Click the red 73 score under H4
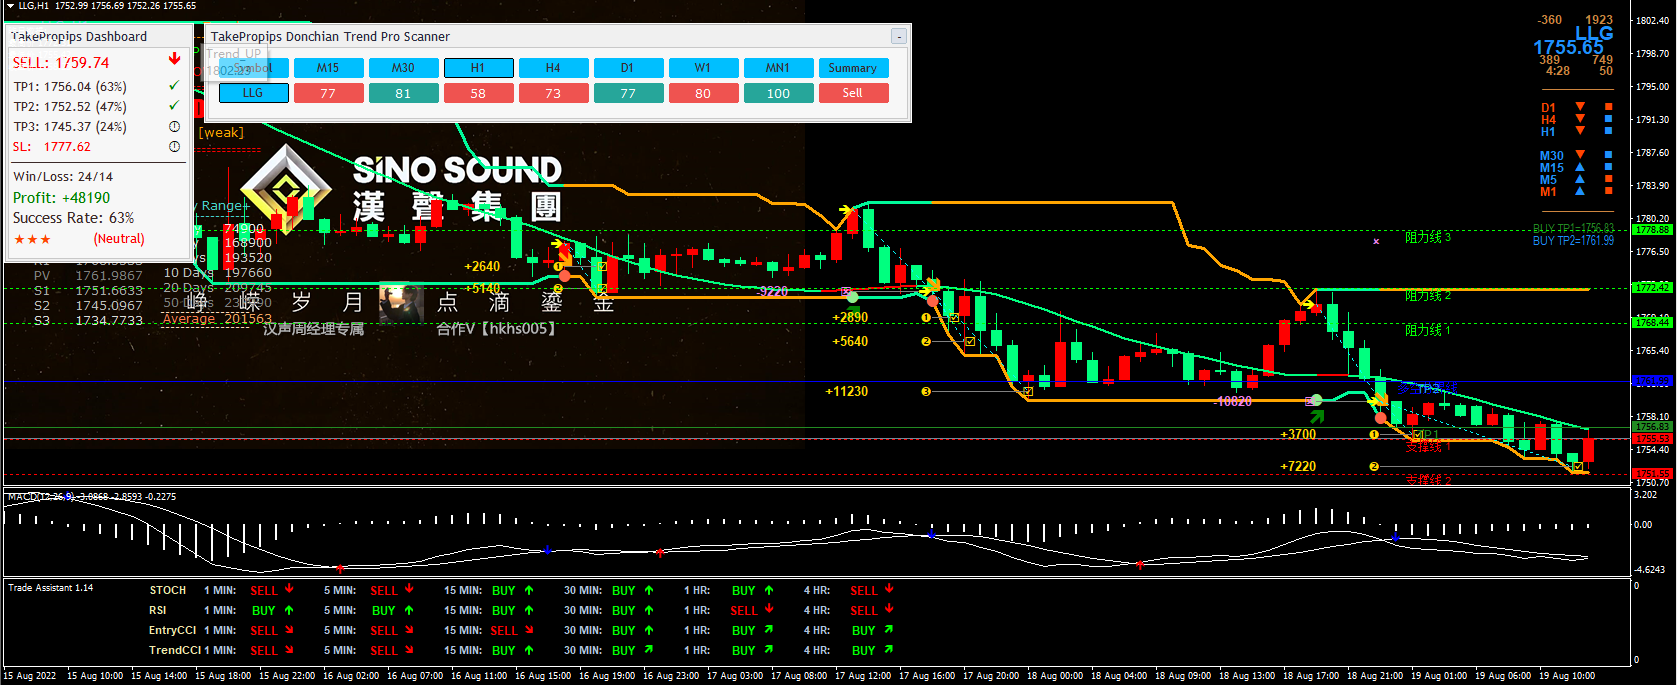1678x685 pixels. (553, 93)
